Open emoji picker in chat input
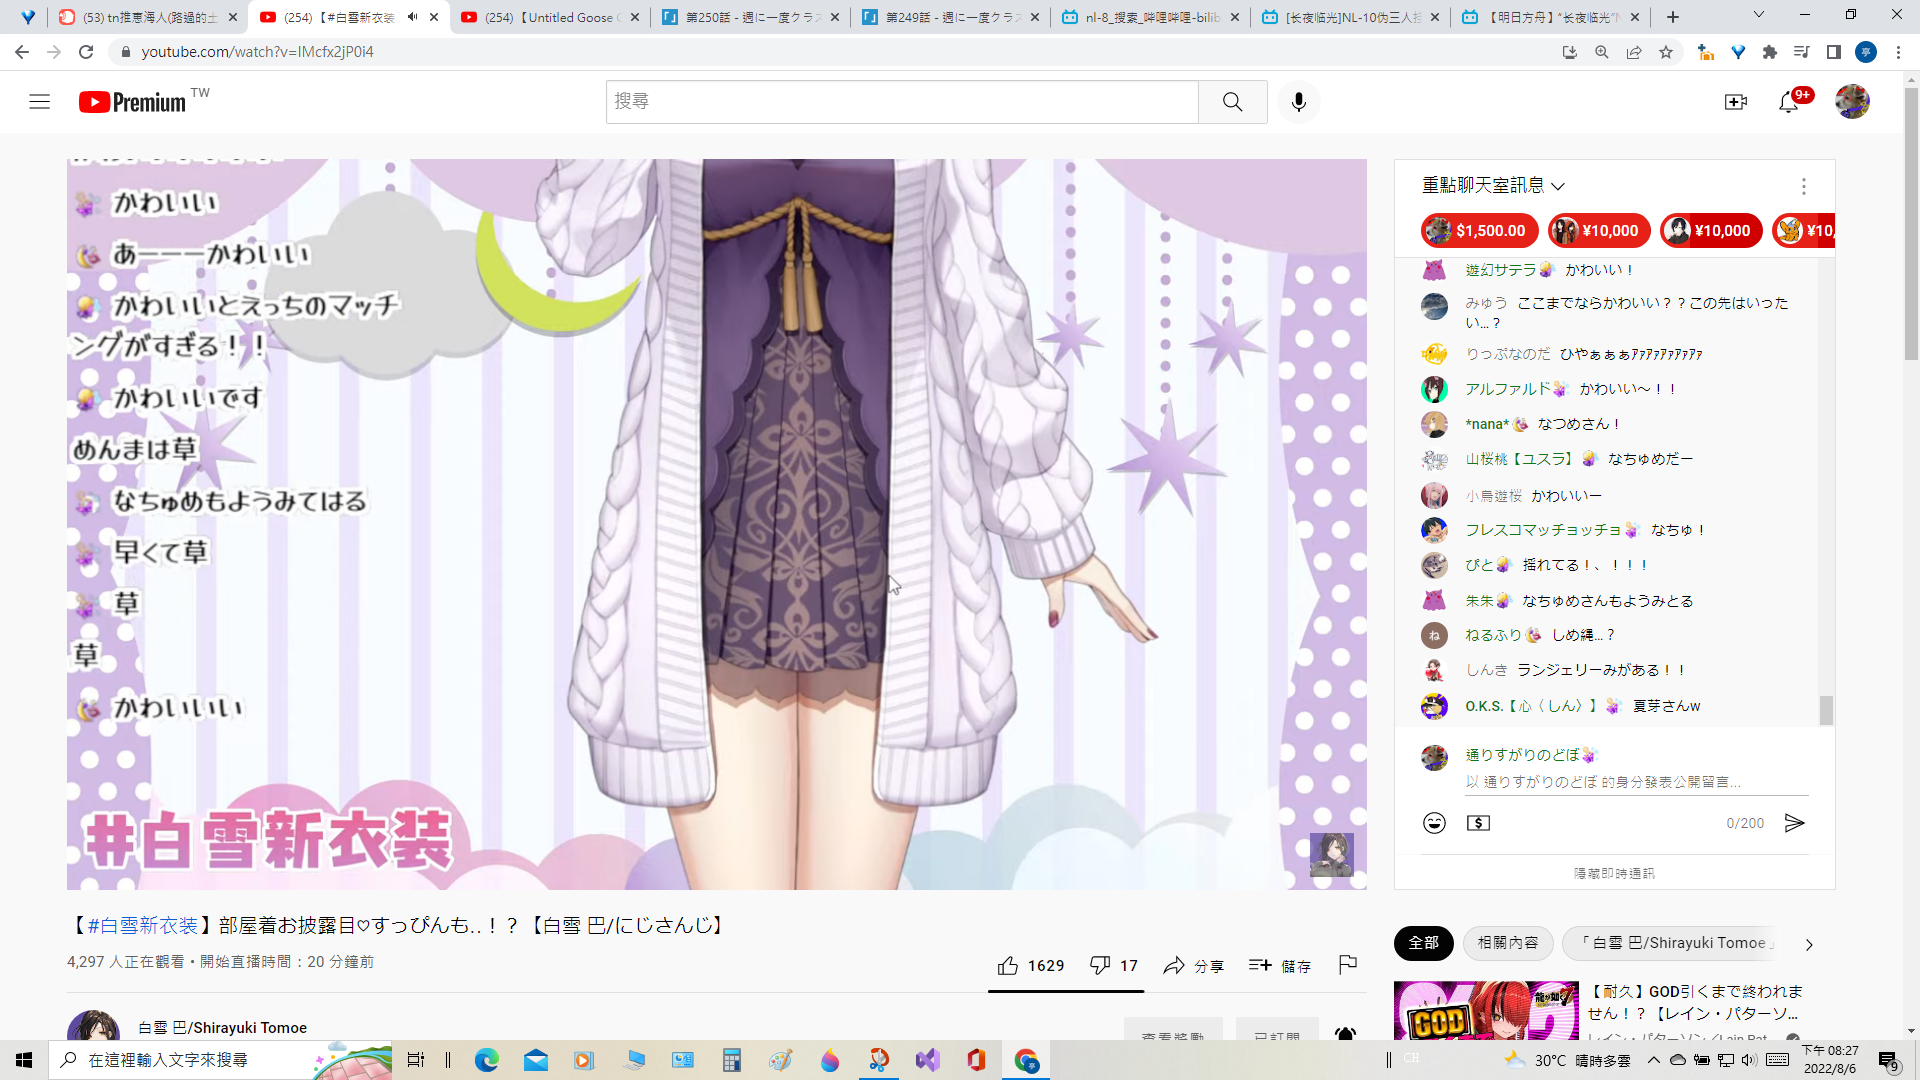 coord(1434,823)
